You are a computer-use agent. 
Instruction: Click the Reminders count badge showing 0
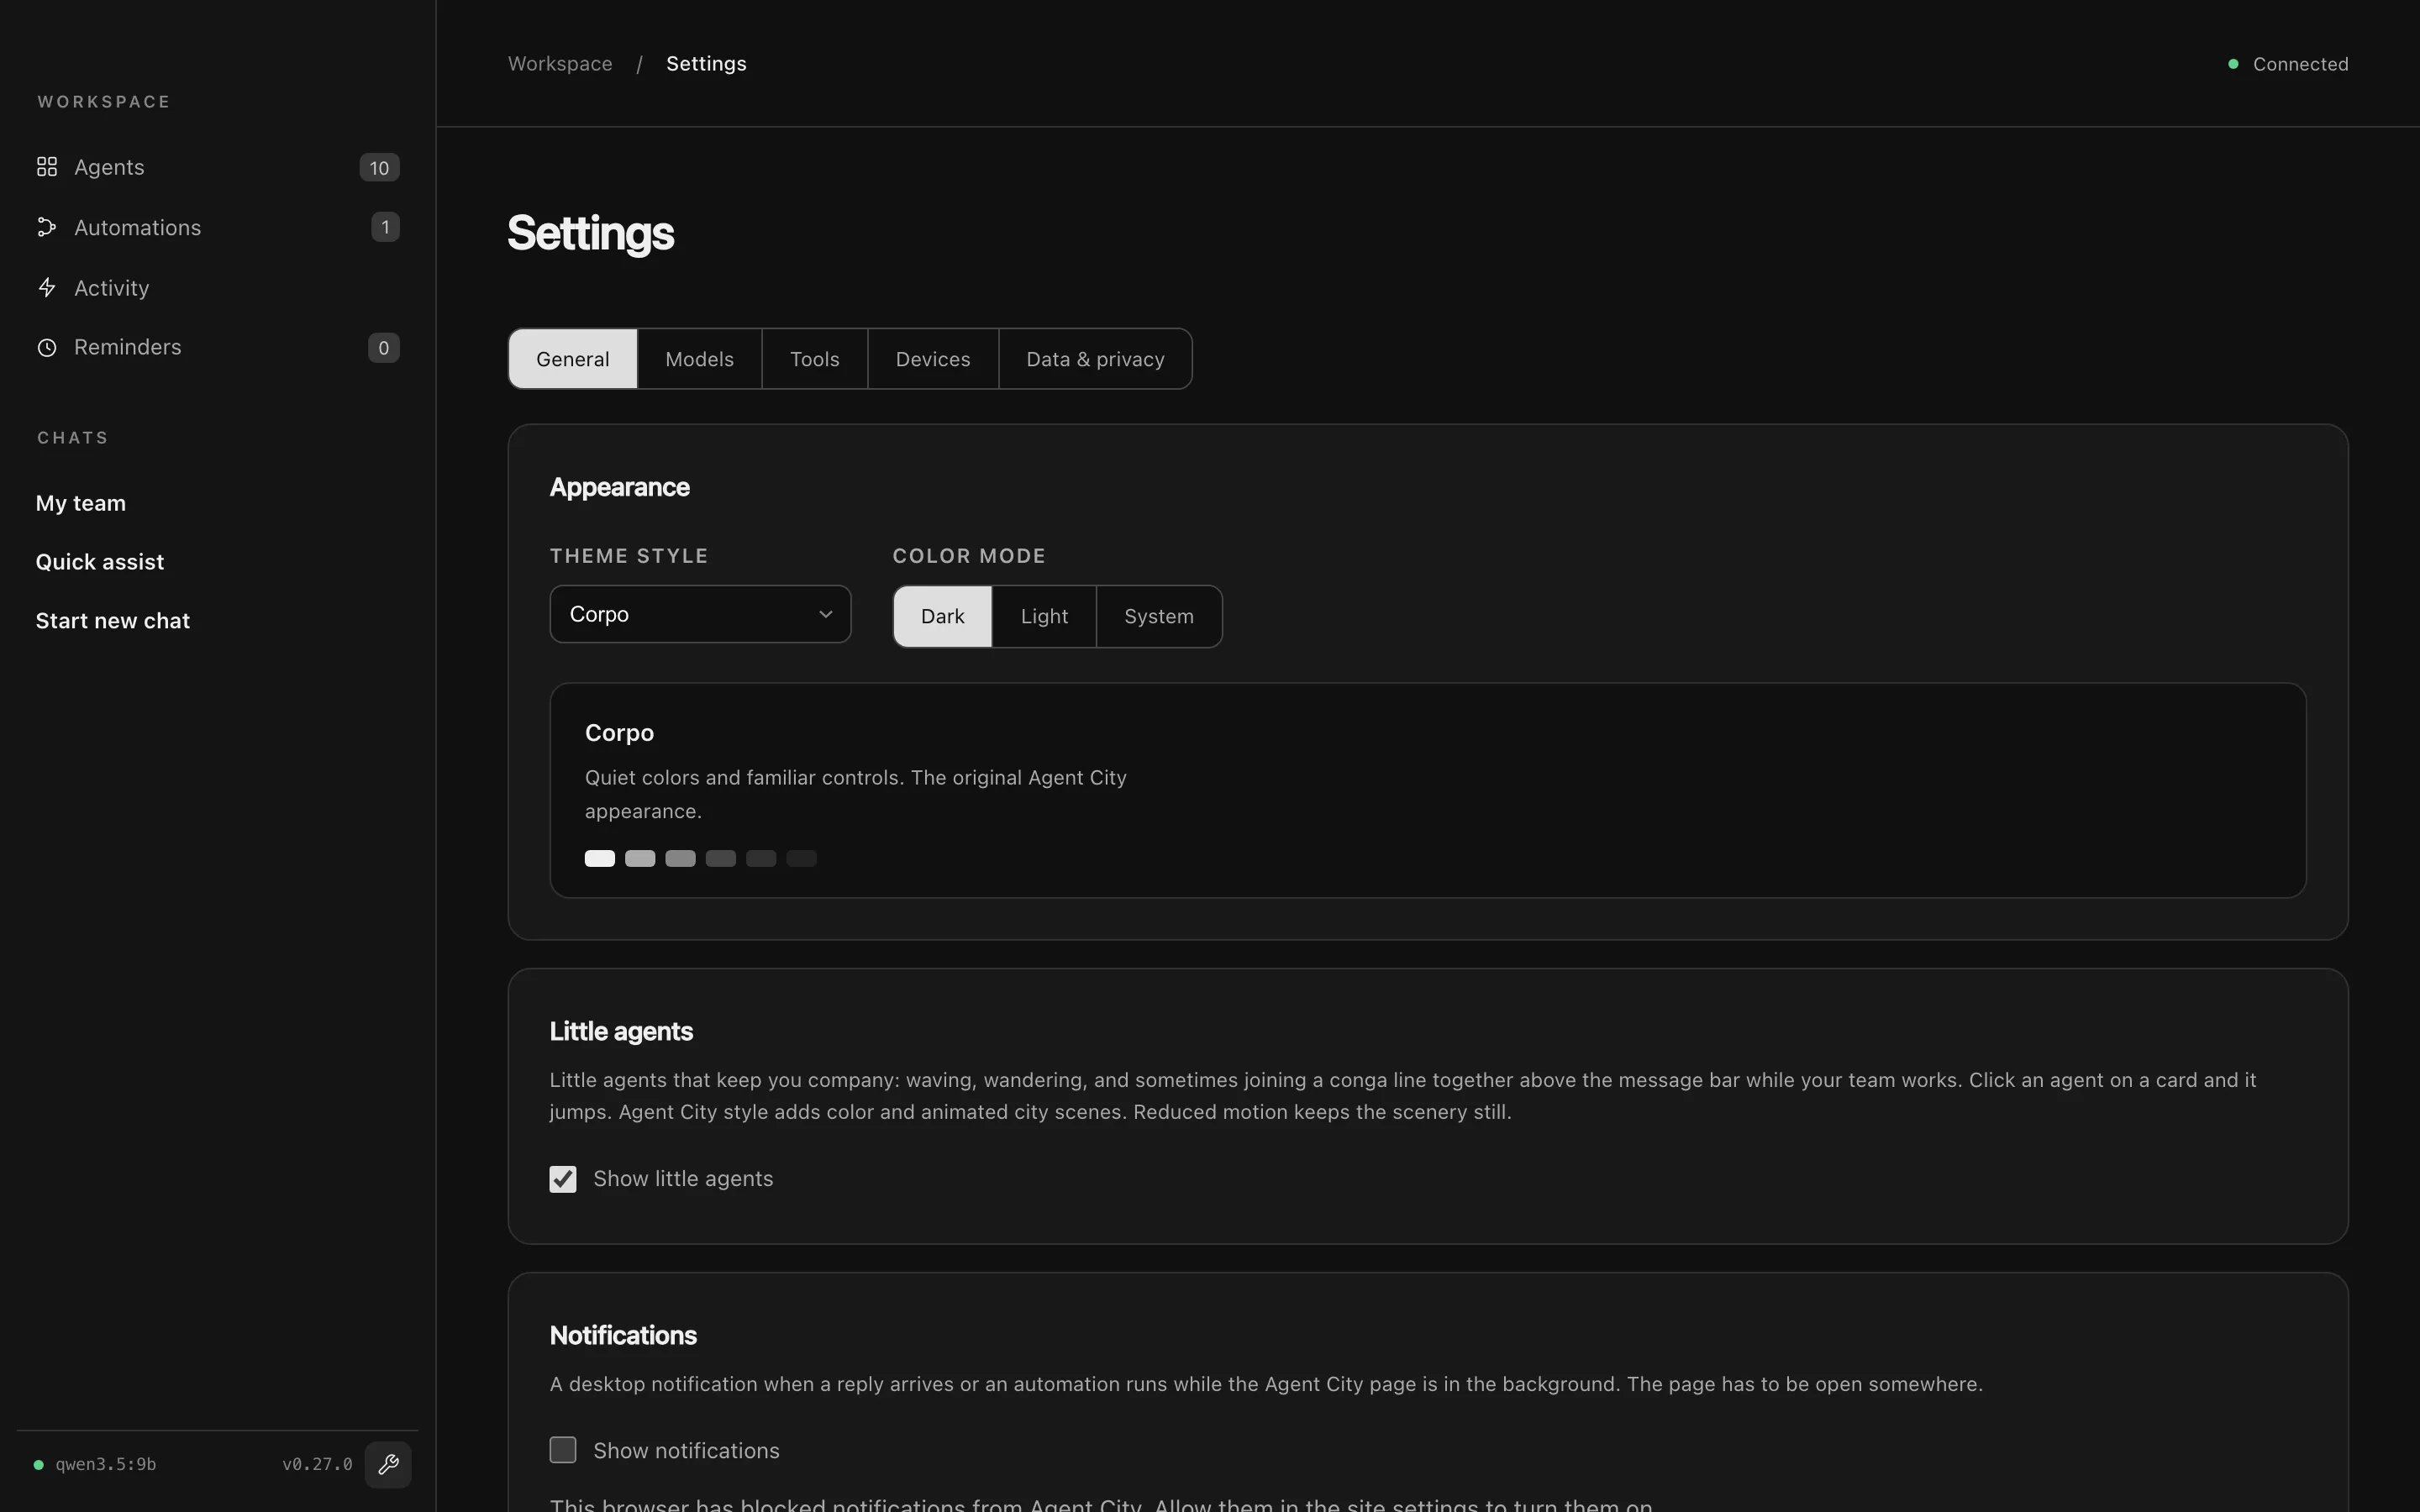tap(384, 348)
